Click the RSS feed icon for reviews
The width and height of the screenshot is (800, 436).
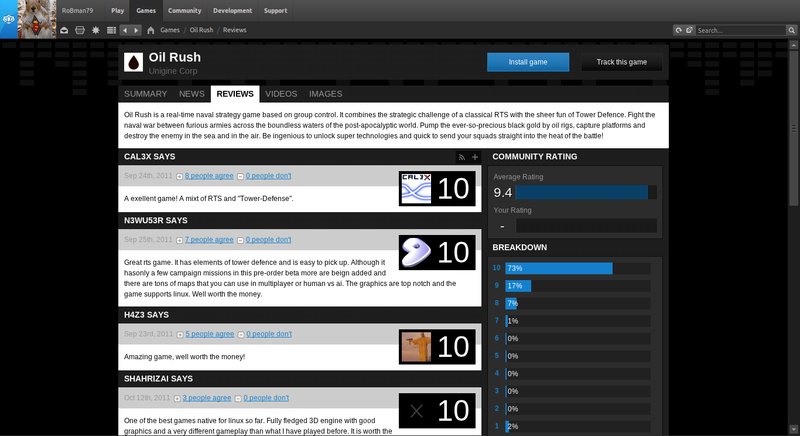click(x=462, y=157)
